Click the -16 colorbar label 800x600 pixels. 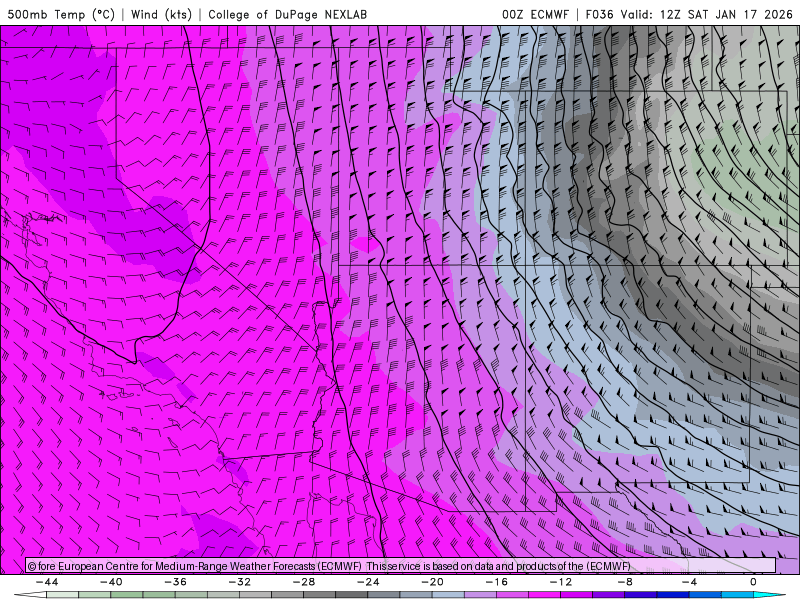click(x=497, y=582)
